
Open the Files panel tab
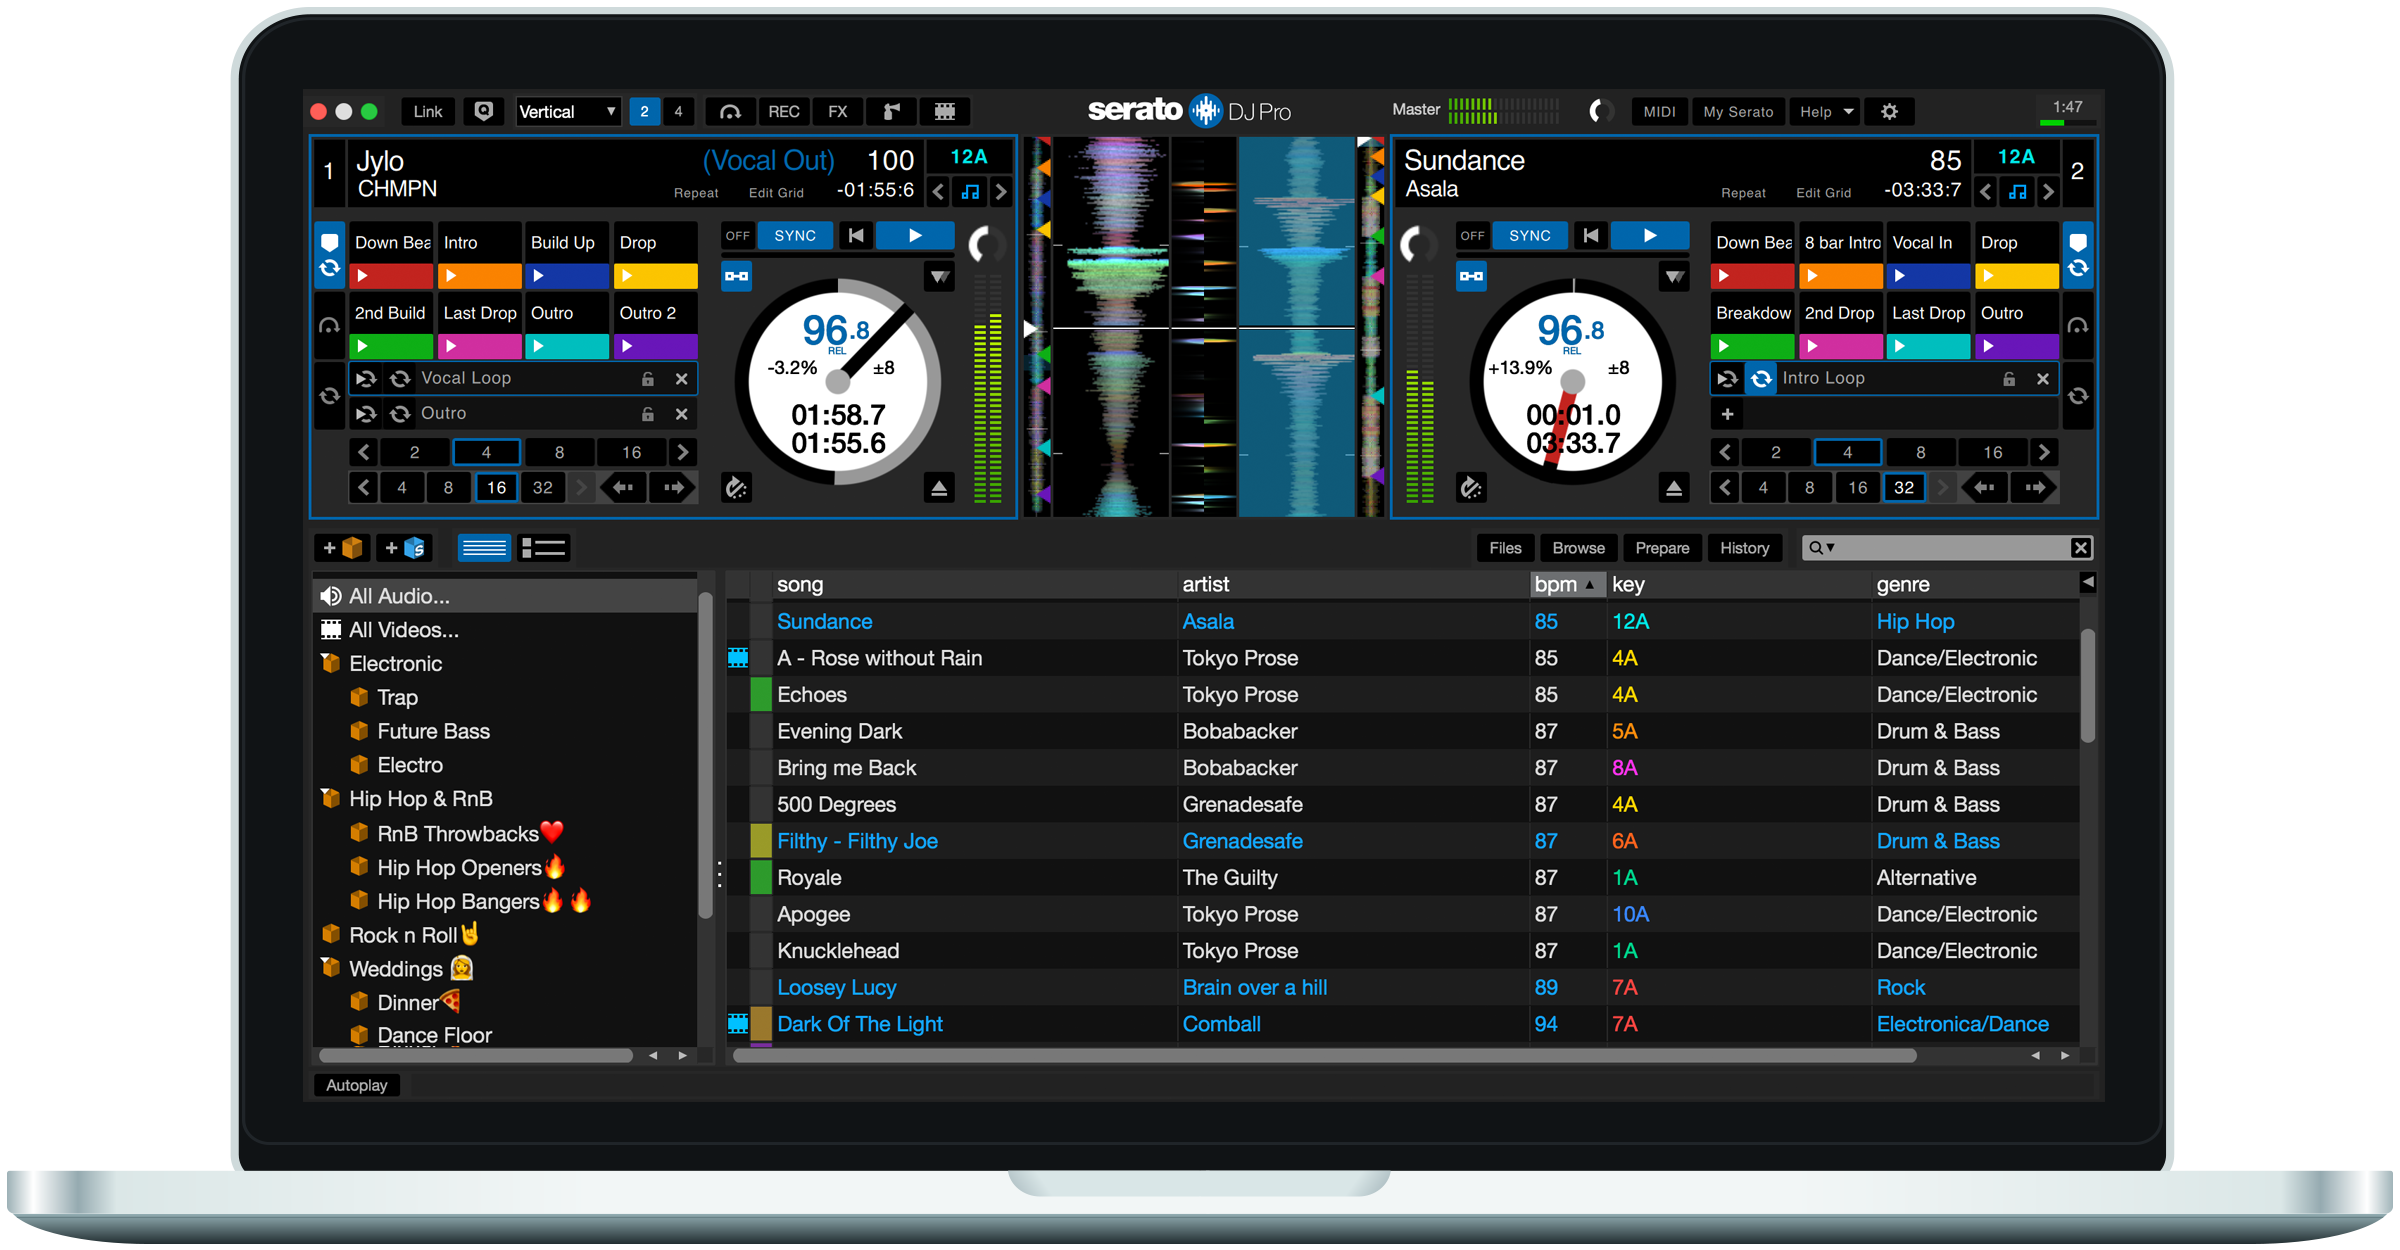1505,548
